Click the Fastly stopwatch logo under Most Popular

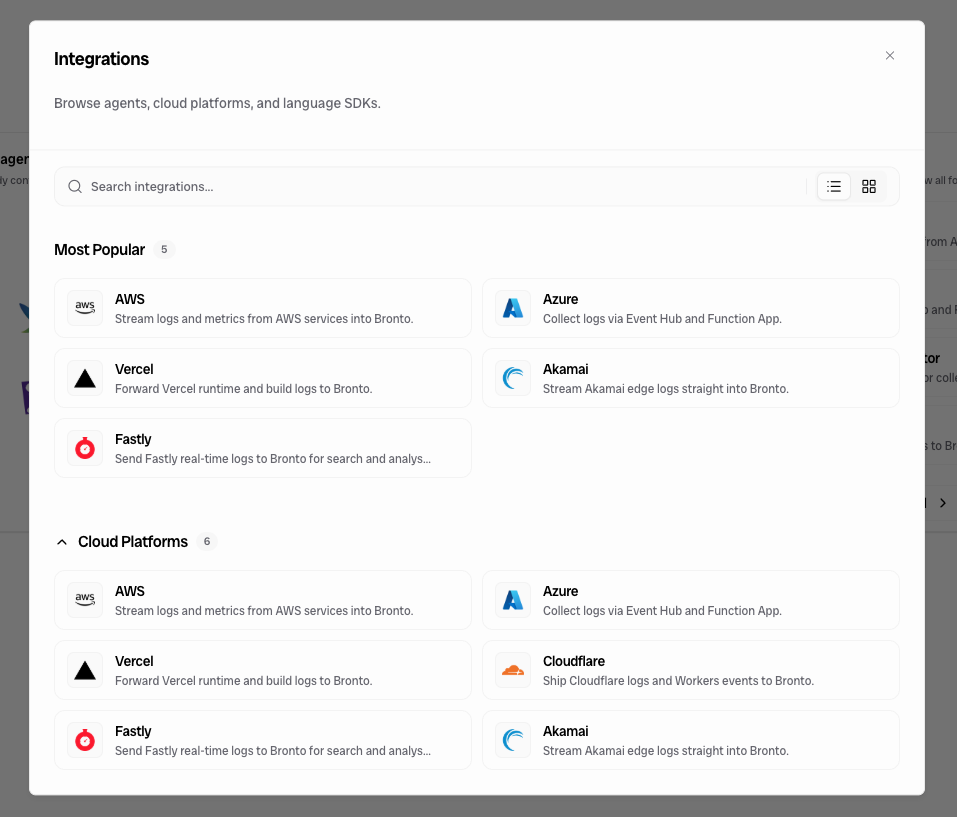click(x=85, y=448)
